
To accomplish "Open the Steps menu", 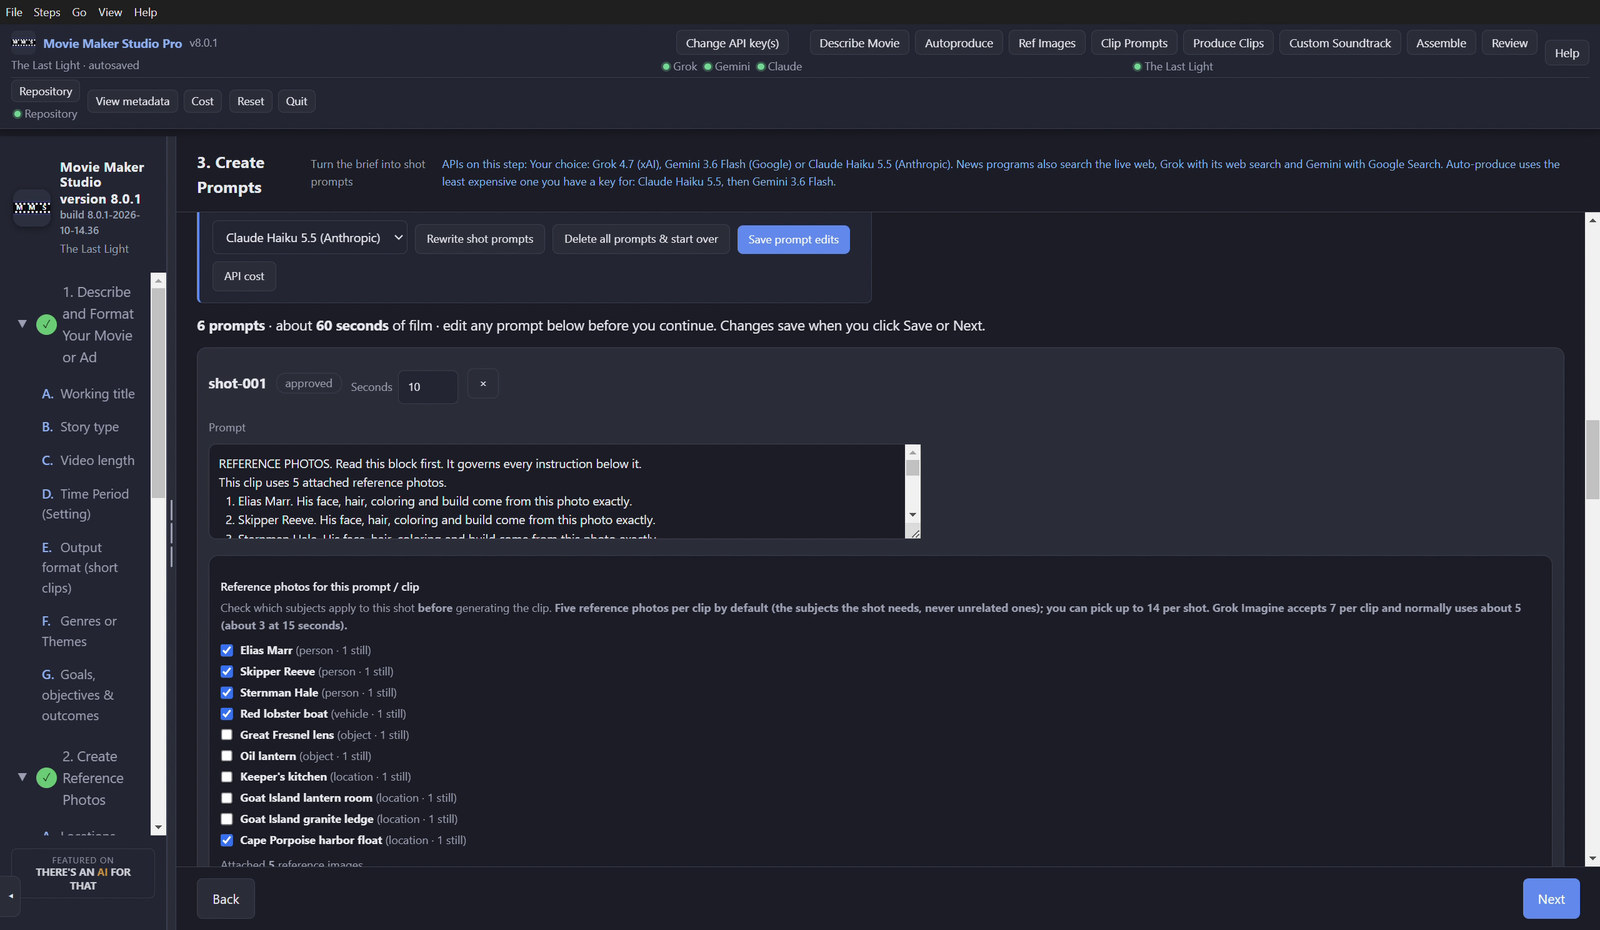I will pos(47,12).
